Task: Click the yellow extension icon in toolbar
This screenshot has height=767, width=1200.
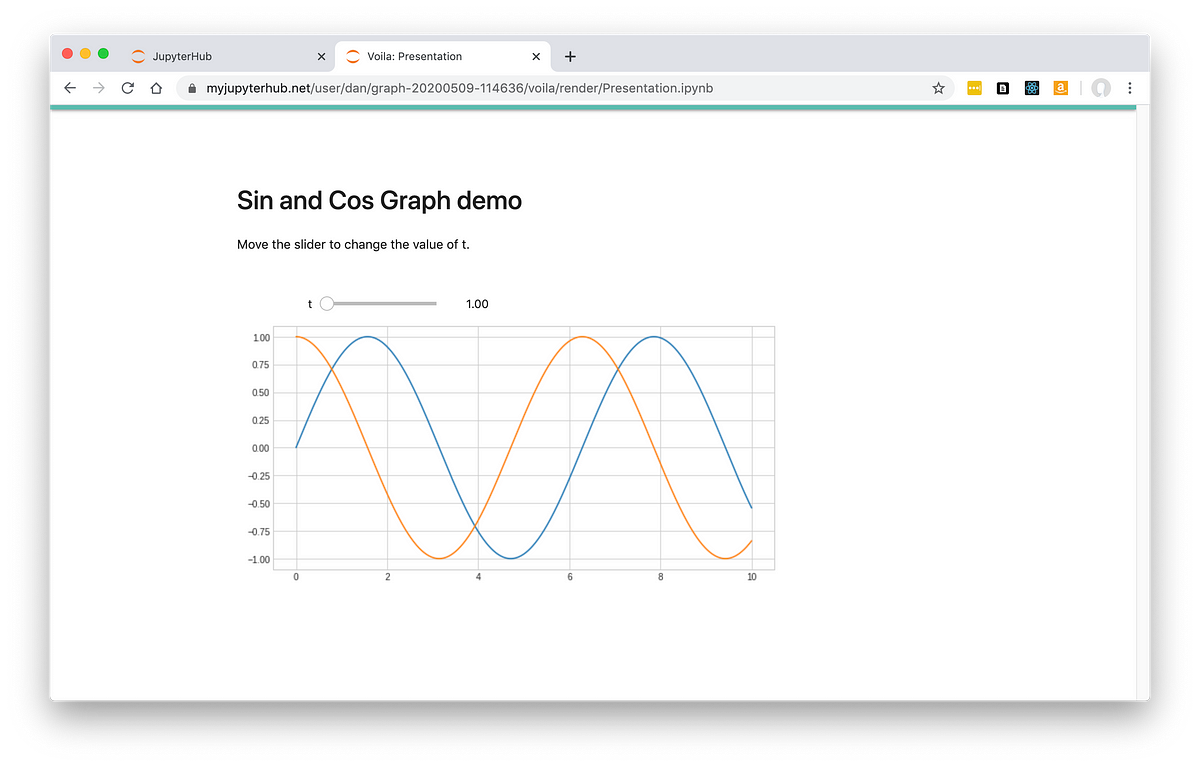Action: pos(974,88)
